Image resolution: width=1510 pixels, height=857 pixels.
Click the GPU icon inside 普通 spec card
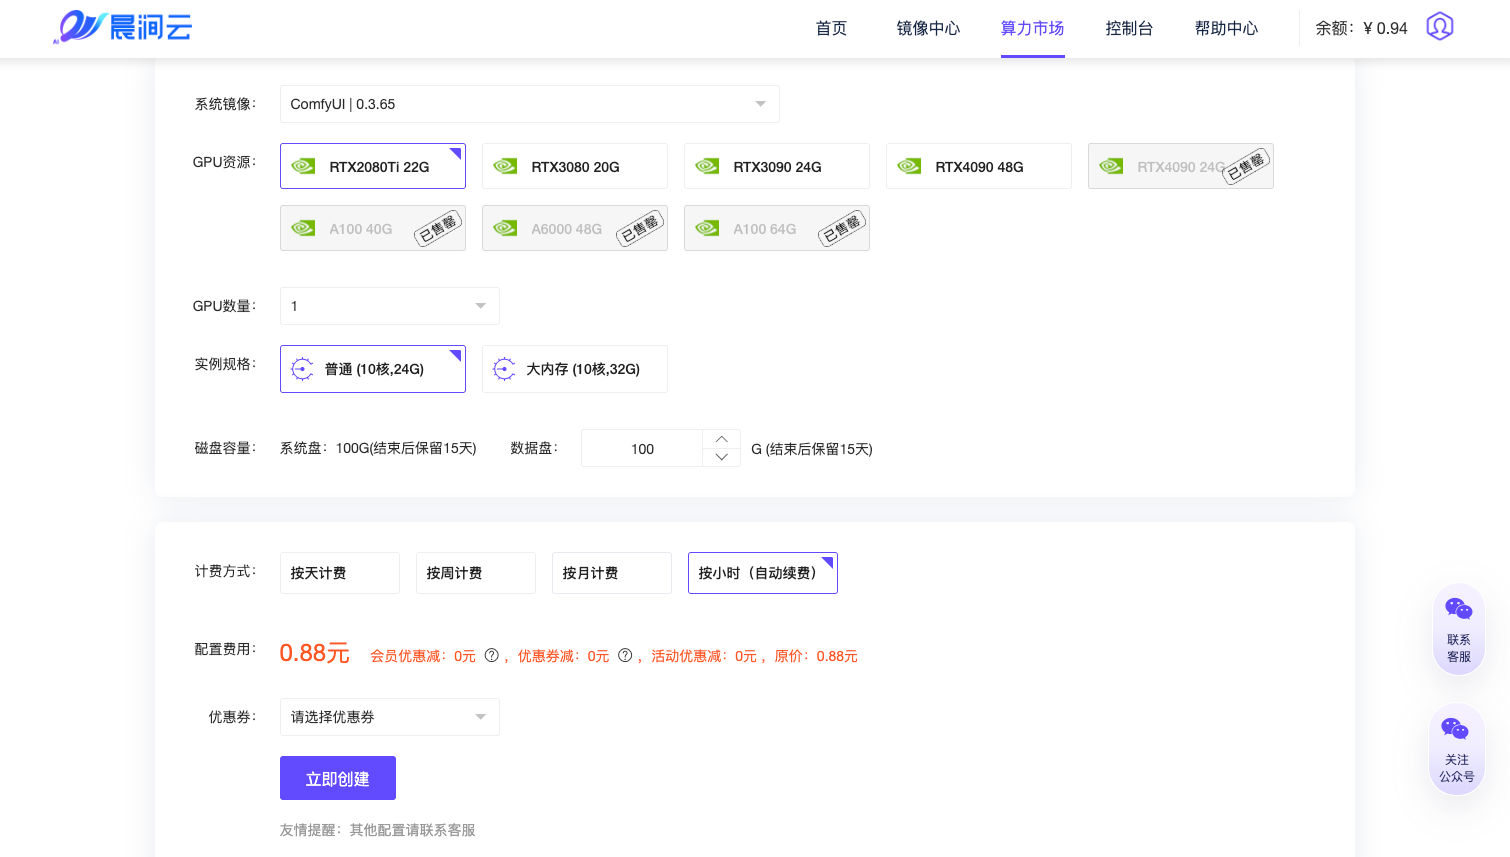tap(301, 369)
